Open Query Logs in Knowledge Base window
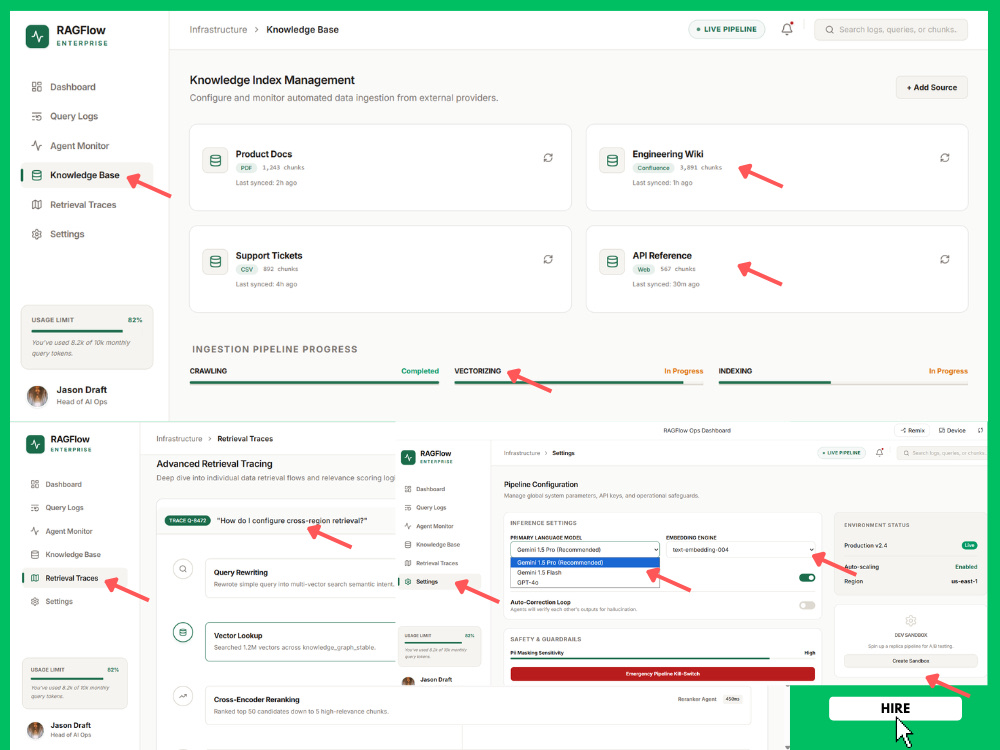1000x750 pixels. [74, 116]
